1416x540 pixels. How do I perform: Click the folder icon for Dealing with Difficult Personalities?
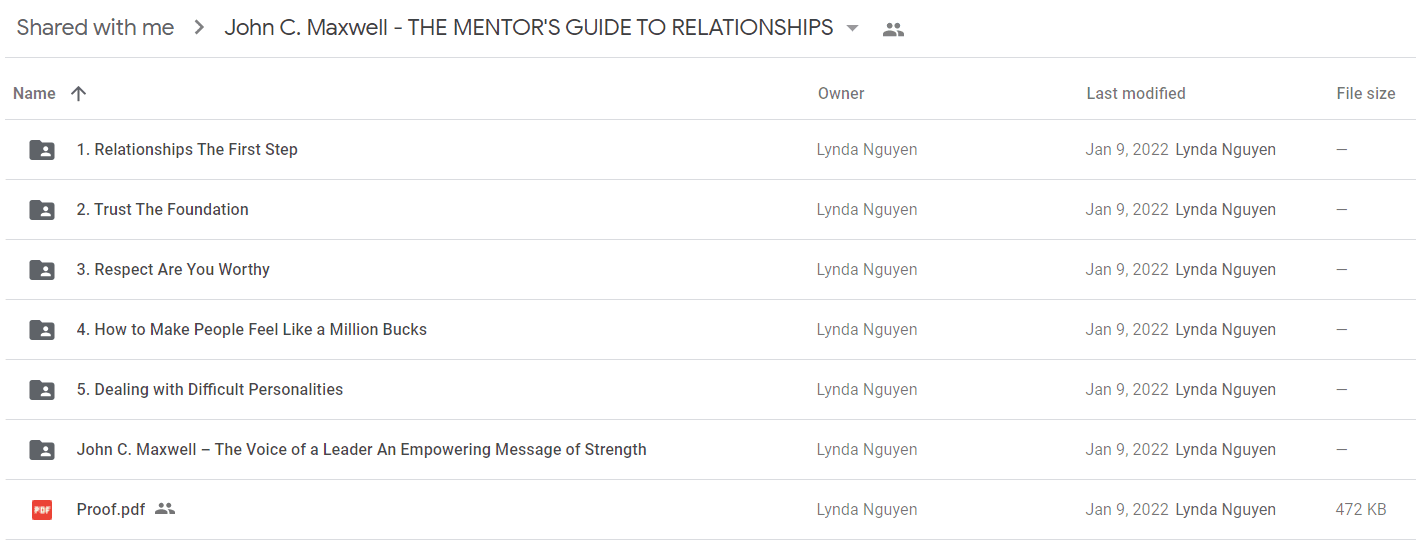42,390
